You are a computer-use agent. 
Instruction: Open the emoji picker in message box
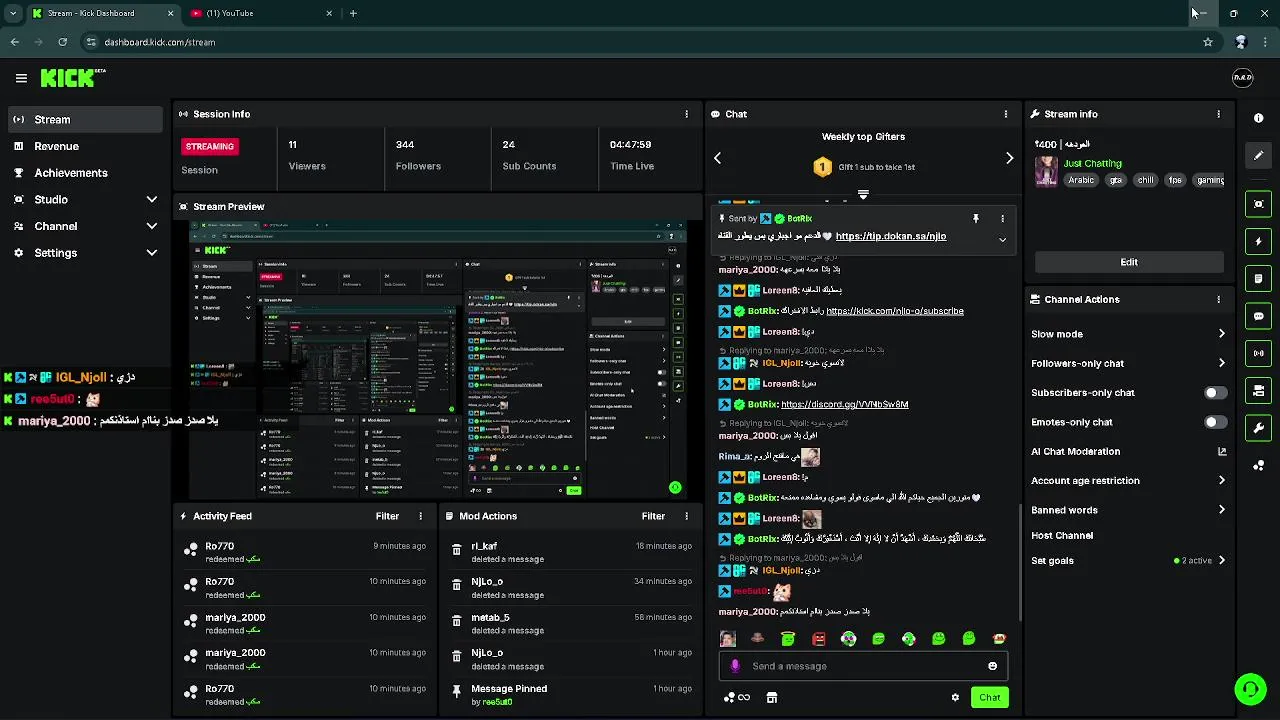(992, 666)
